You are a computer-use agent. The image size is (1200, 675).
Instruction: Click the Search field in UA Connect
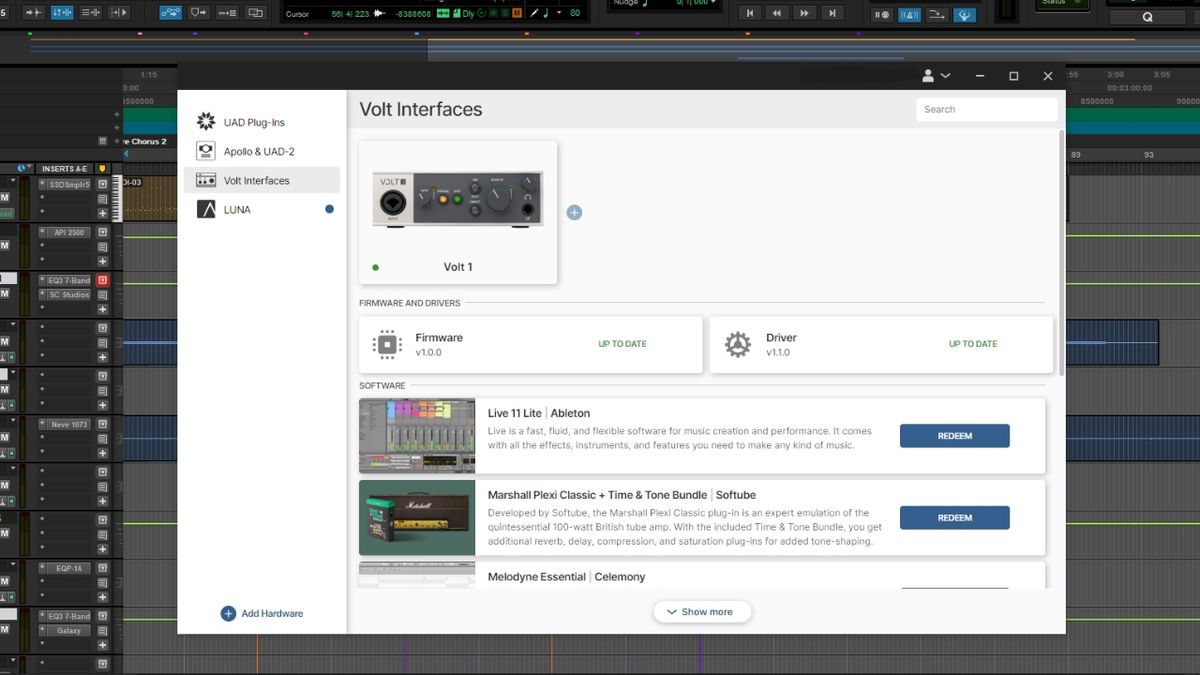[x=986, y=109]
